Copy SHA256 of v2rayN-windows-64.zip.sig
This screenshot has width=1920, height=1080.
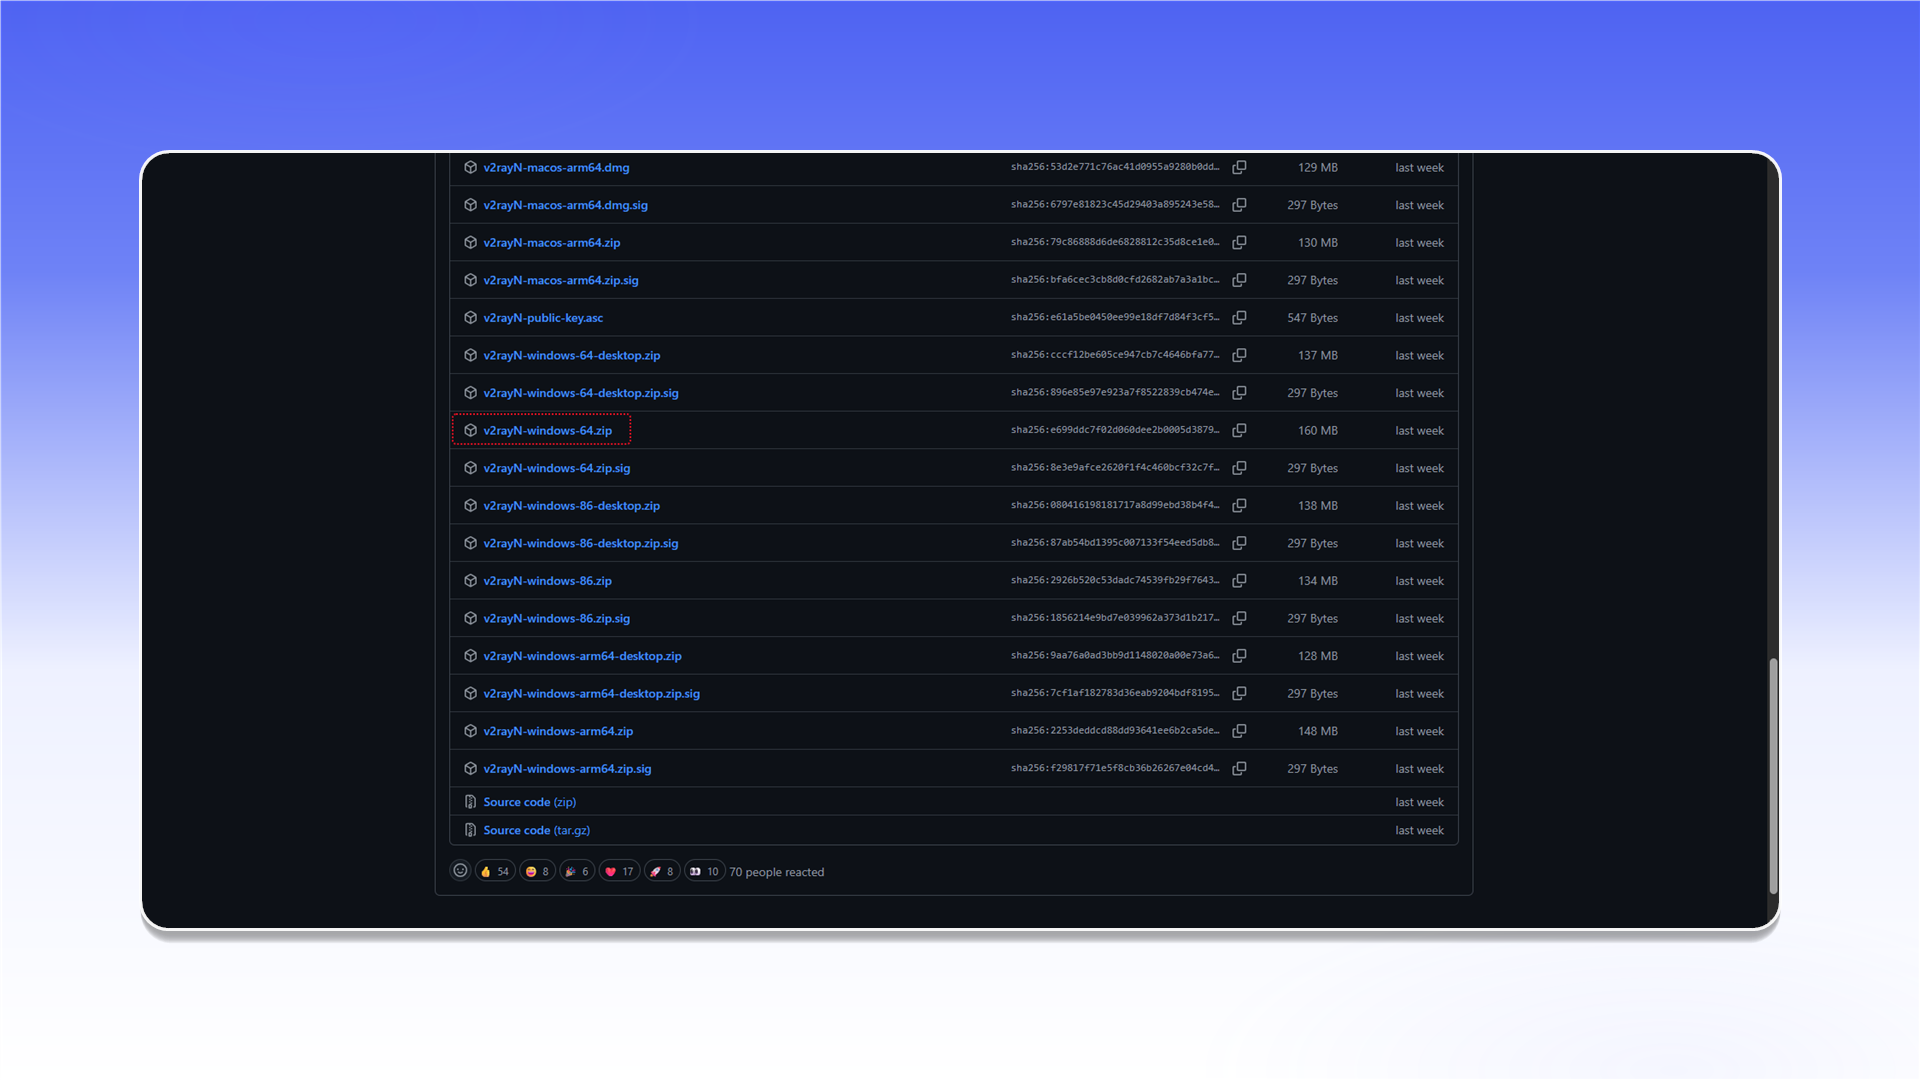pos(1239,468)
